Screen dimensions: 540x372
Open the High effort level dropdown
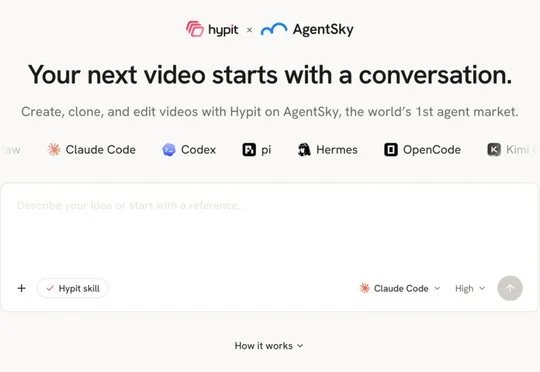click(x=470, y=288)
